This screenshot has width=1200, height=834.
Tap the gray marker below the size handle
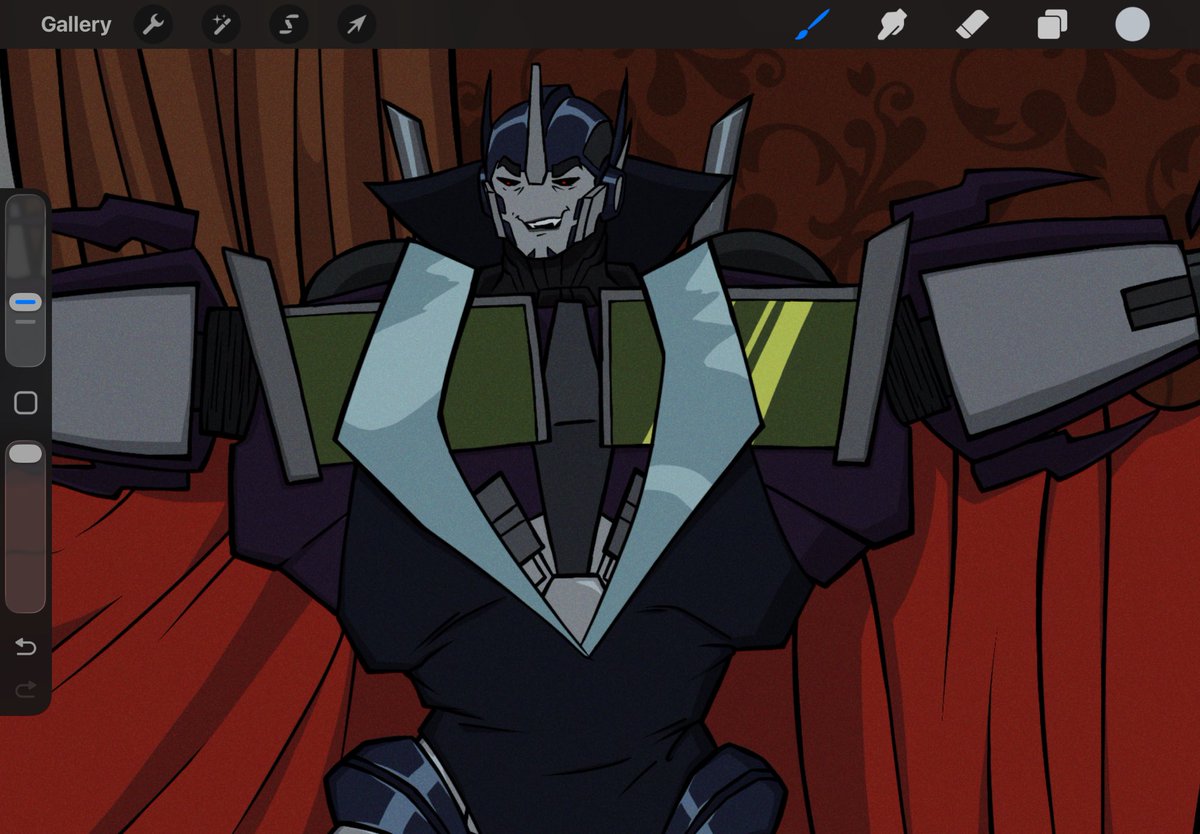[25, 323]
